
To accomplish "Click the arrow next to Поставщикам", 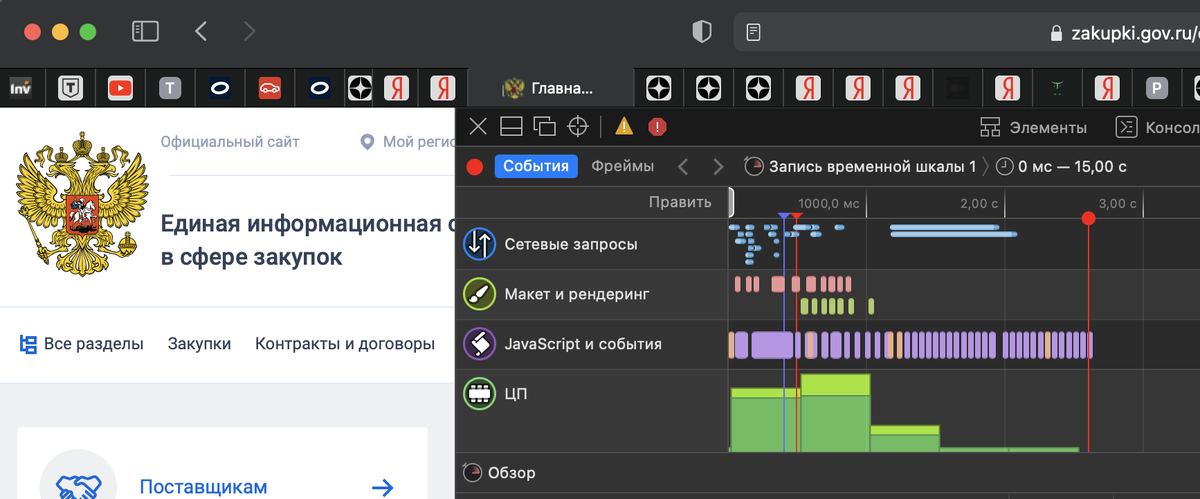I will coord(382,488).
